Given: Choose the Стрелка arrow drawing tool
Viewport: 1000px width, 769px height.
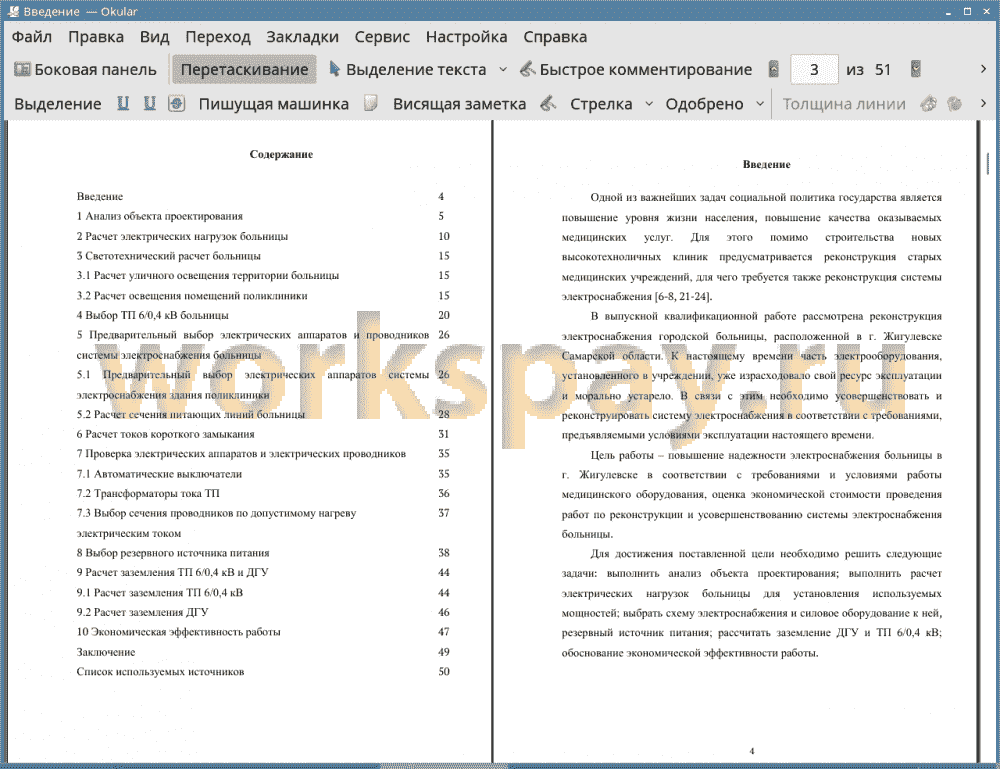Looking at the screenshot, I should pos(601,104).
